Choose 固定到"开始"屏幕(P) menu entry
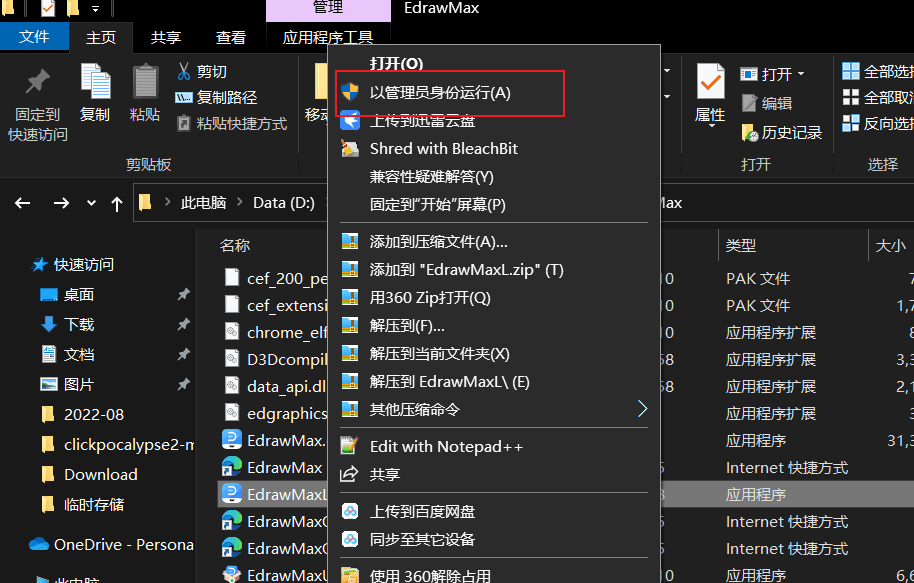This screenshot has width=914, height=583. coord(494,205)
